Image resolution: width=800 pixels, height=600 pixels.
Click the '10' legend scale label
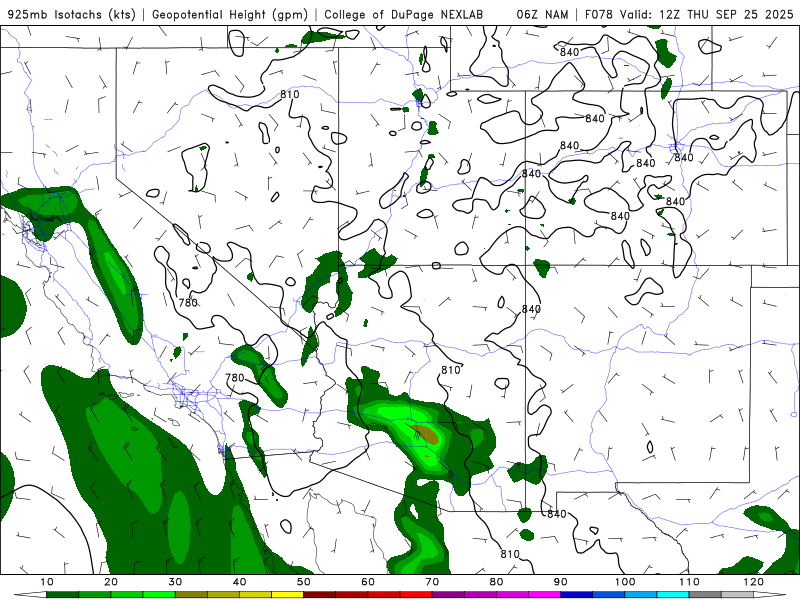click(x=46, y=582)
